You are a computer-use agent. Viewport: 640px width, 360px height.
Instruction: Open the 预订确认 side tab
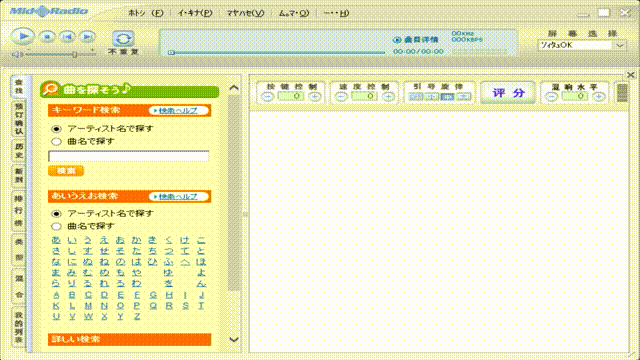[x=19, y=119]
